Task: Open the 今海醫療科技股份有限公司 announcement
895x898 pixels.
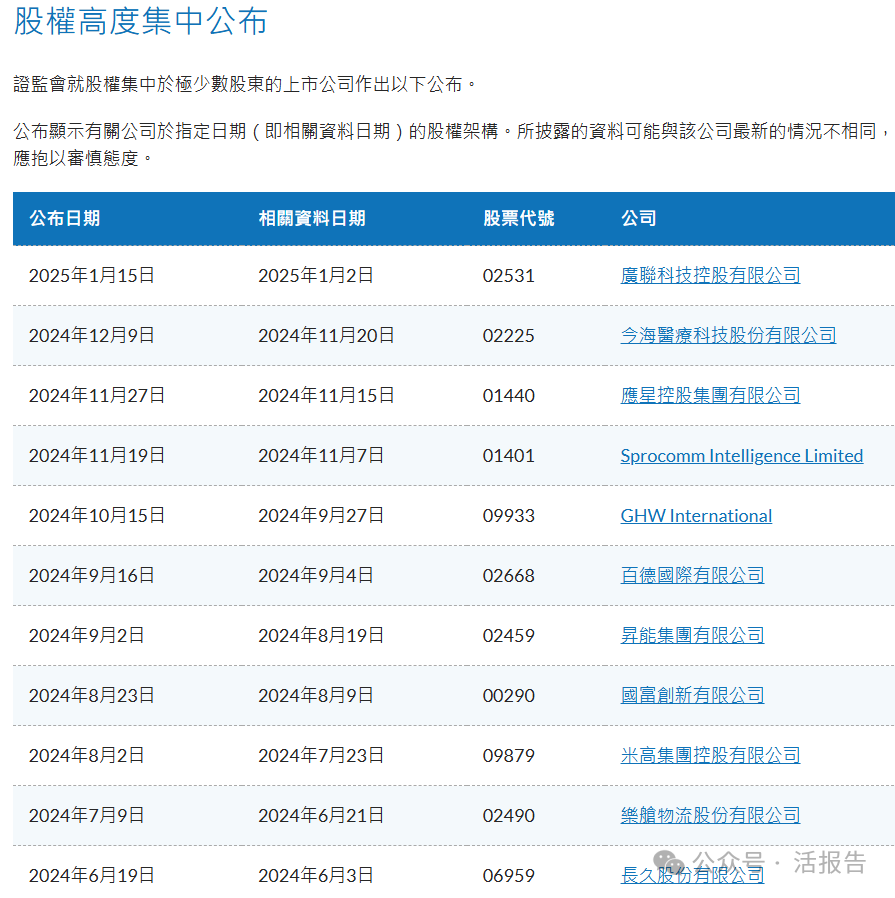Action: click(728, 336)
